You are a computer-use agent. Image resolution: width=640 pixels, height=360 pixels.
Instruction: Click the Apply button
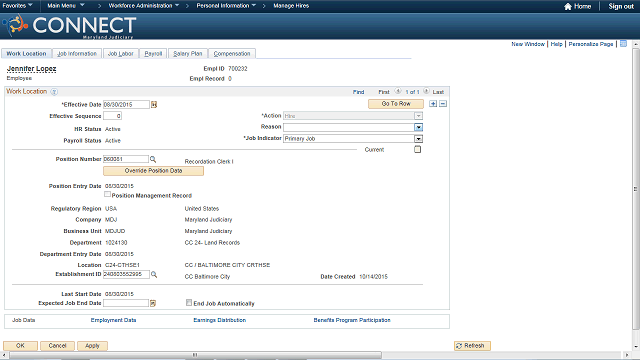coord(92,346)
